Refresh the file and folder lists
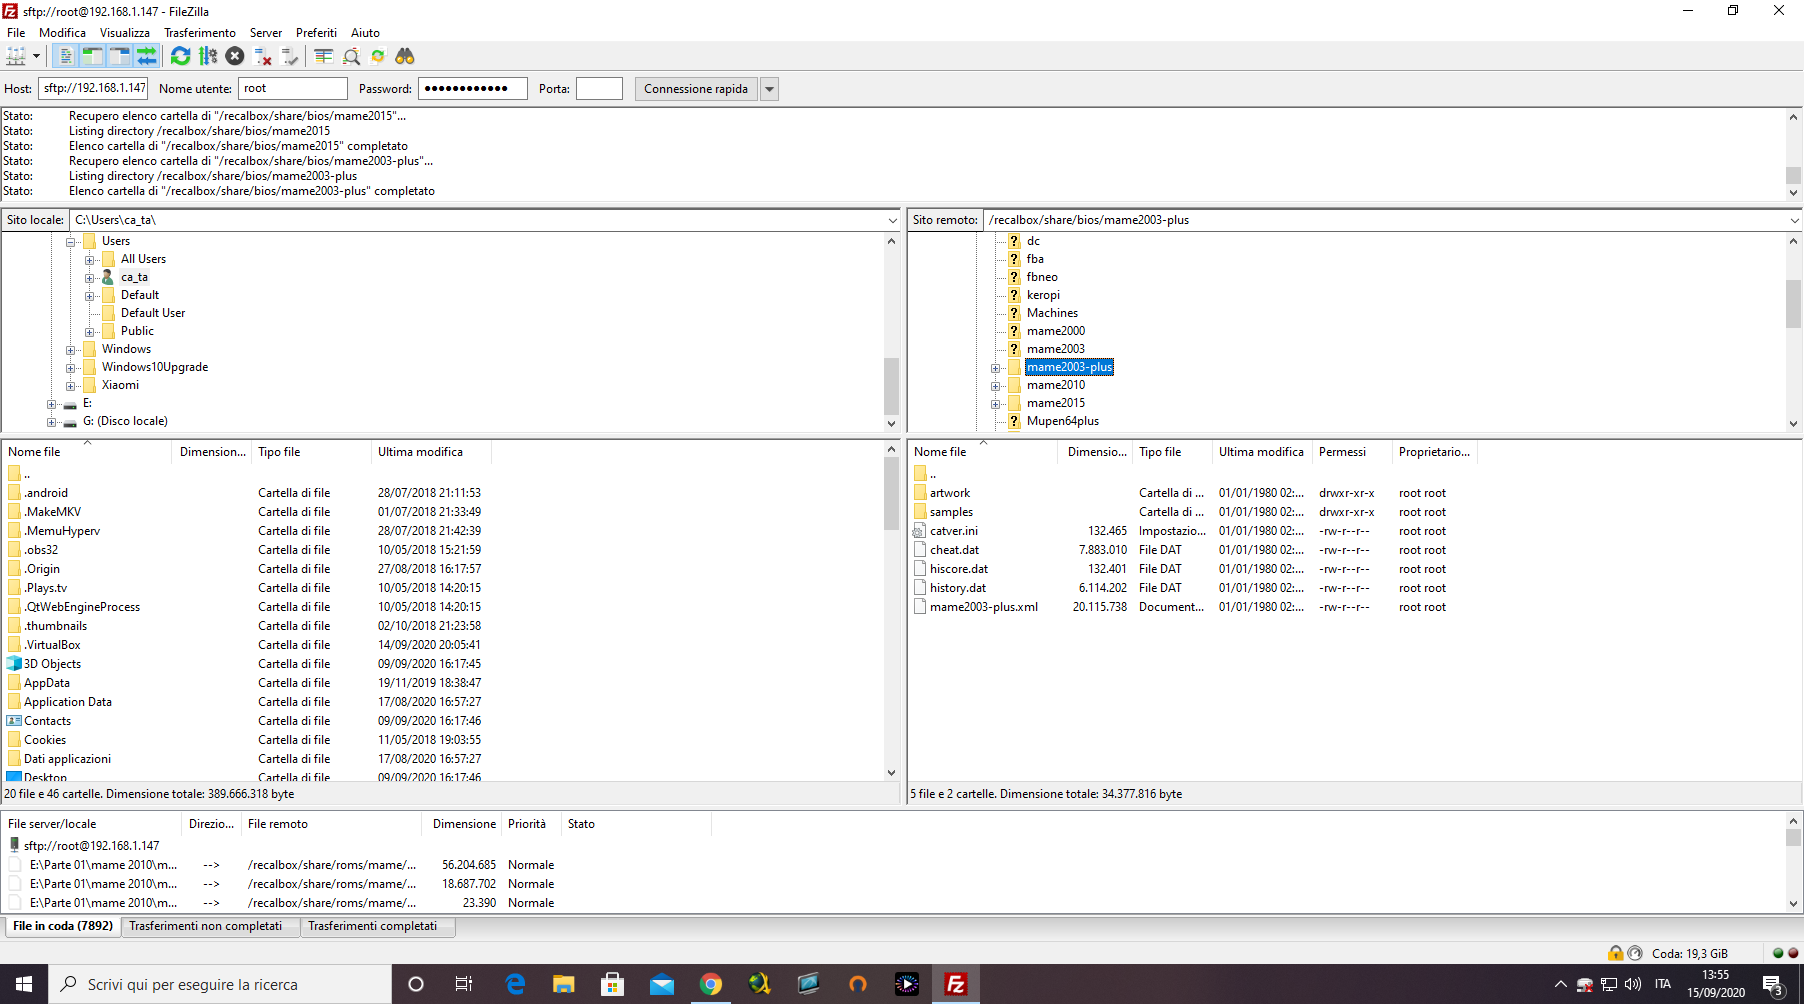The width and height of the screenshot is (1804, 1004). 181,56
